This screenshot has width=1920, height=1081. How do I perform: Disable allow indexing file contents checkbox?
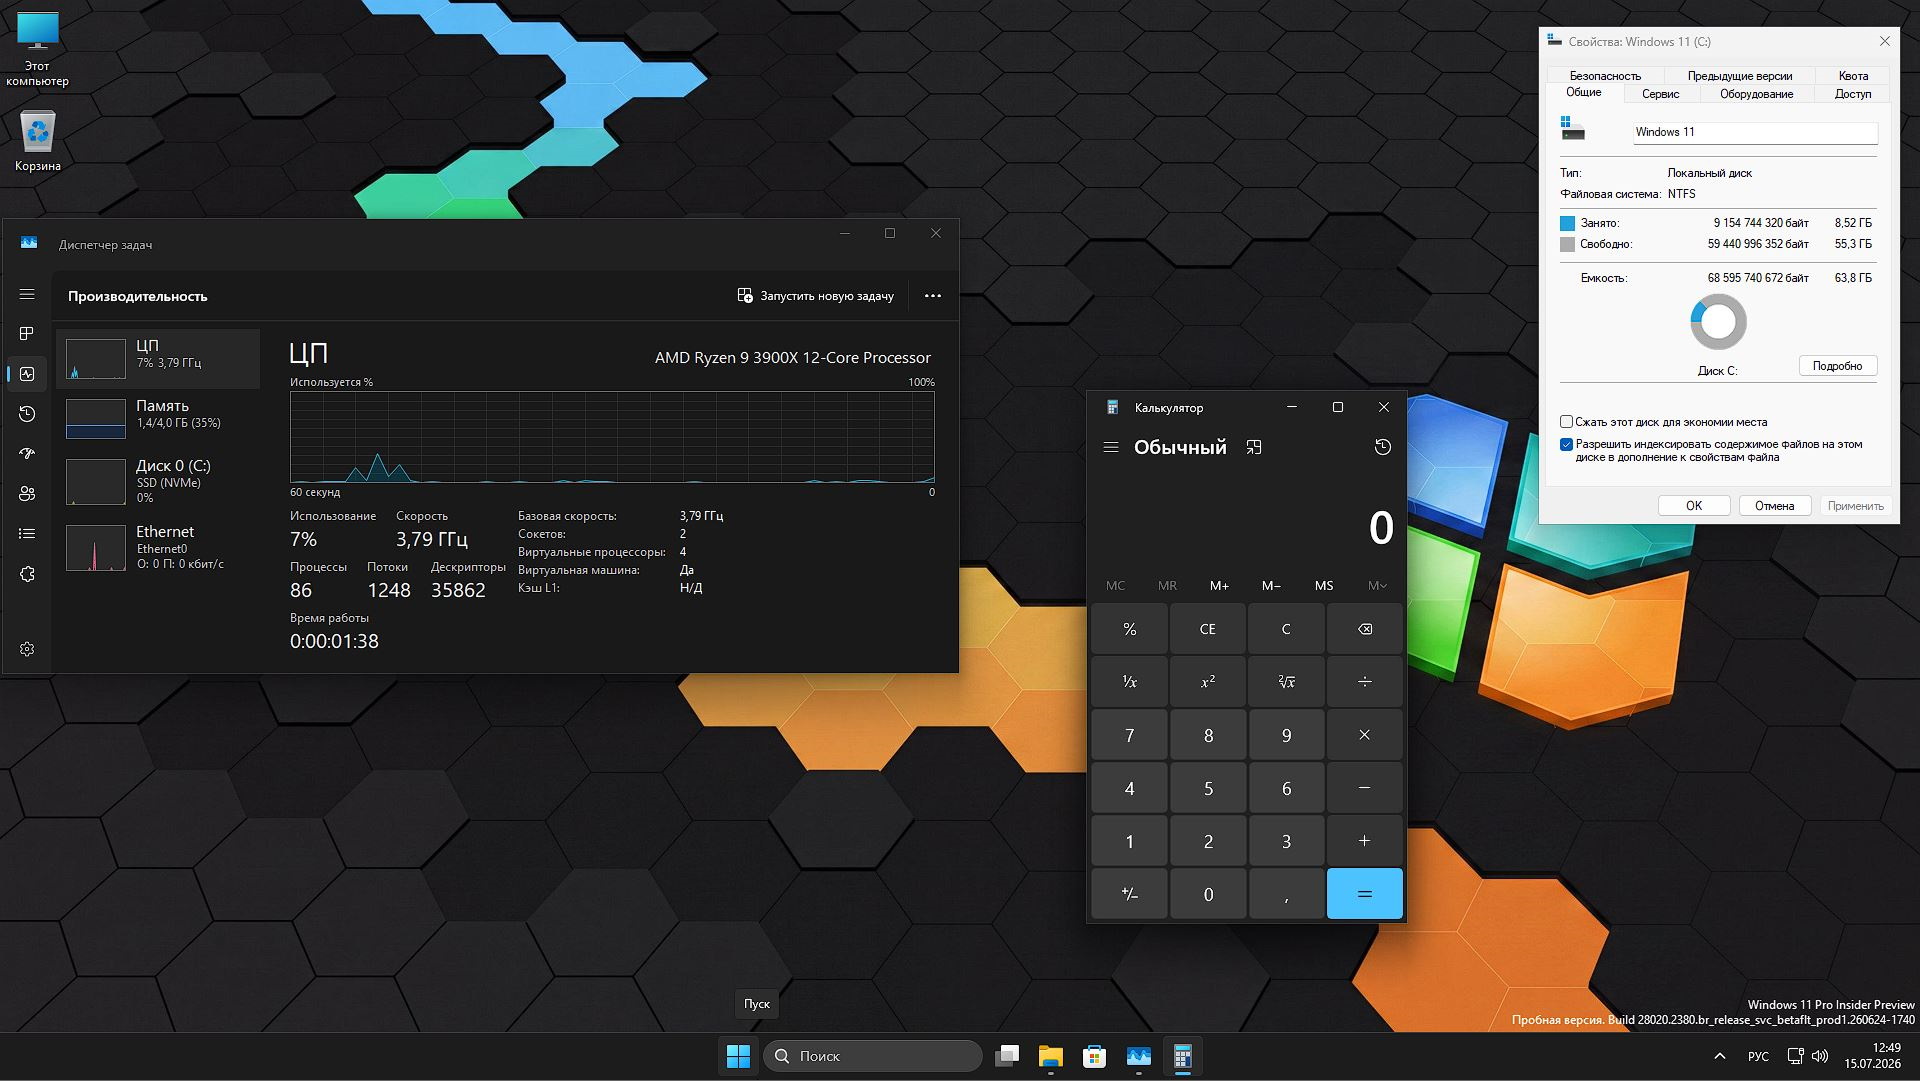[x=1566, y=445]
